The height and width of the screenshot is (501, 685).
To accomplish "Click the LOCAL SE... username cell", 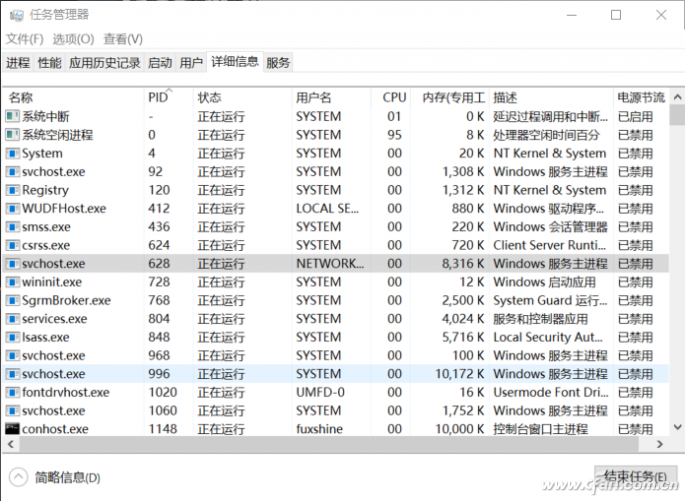I will tap(327, 208).
